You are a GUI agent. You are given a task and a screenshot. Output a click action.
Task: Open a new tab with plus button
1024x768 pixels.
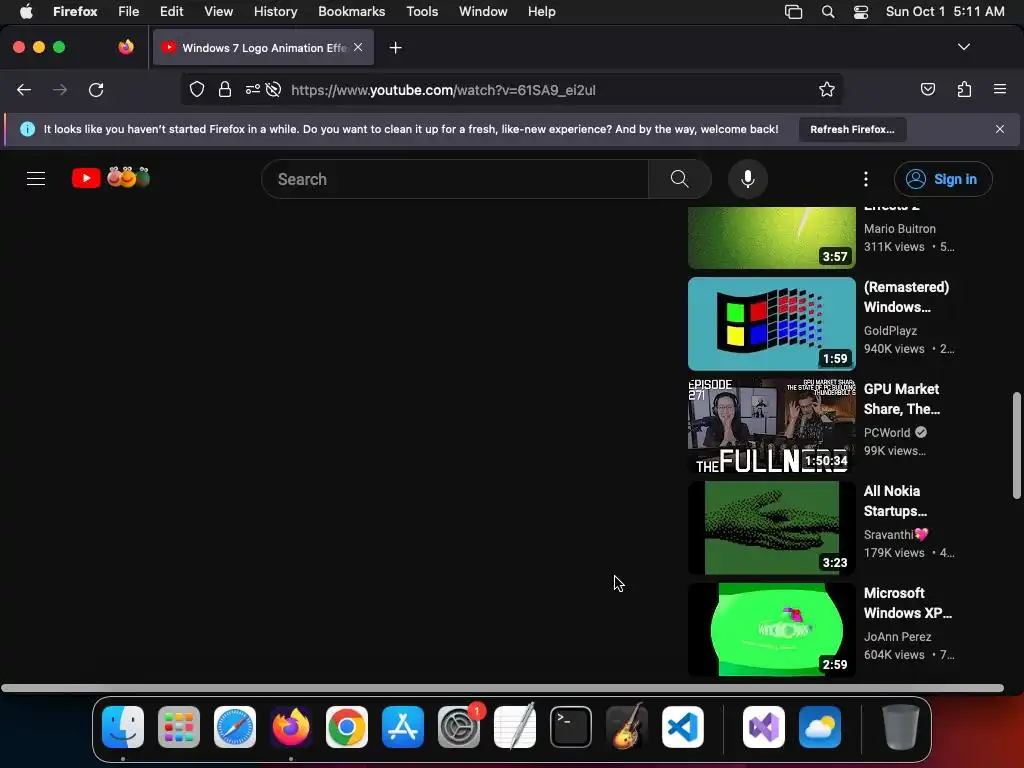pos(395,48)
